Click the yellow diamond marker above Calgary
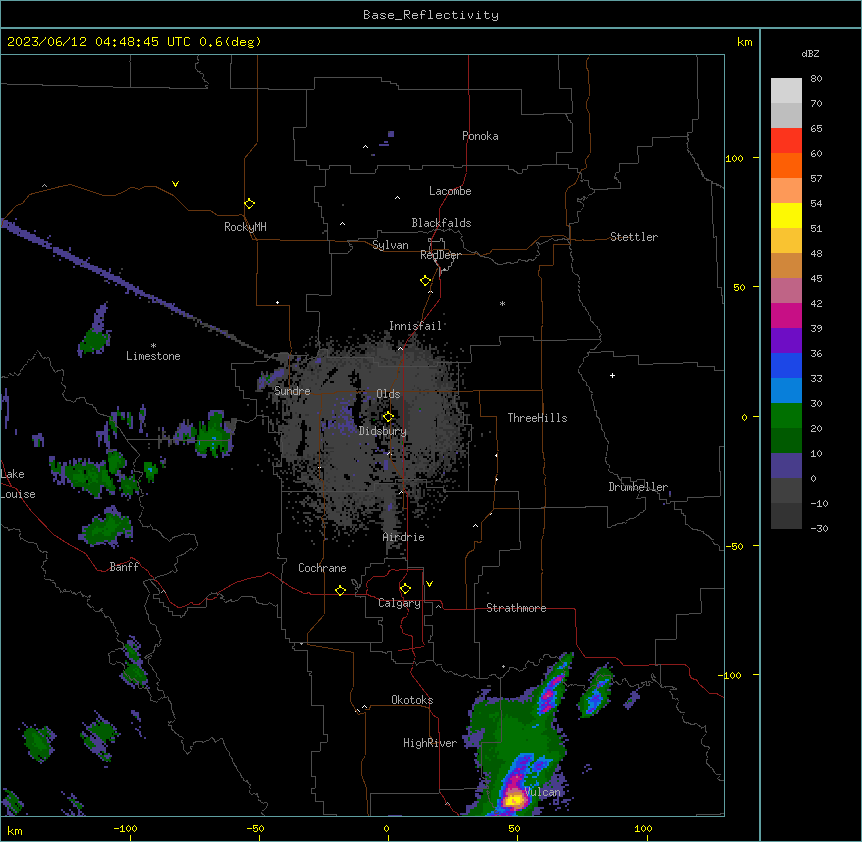This screenshot has height=842, width=862. point(405,589)
